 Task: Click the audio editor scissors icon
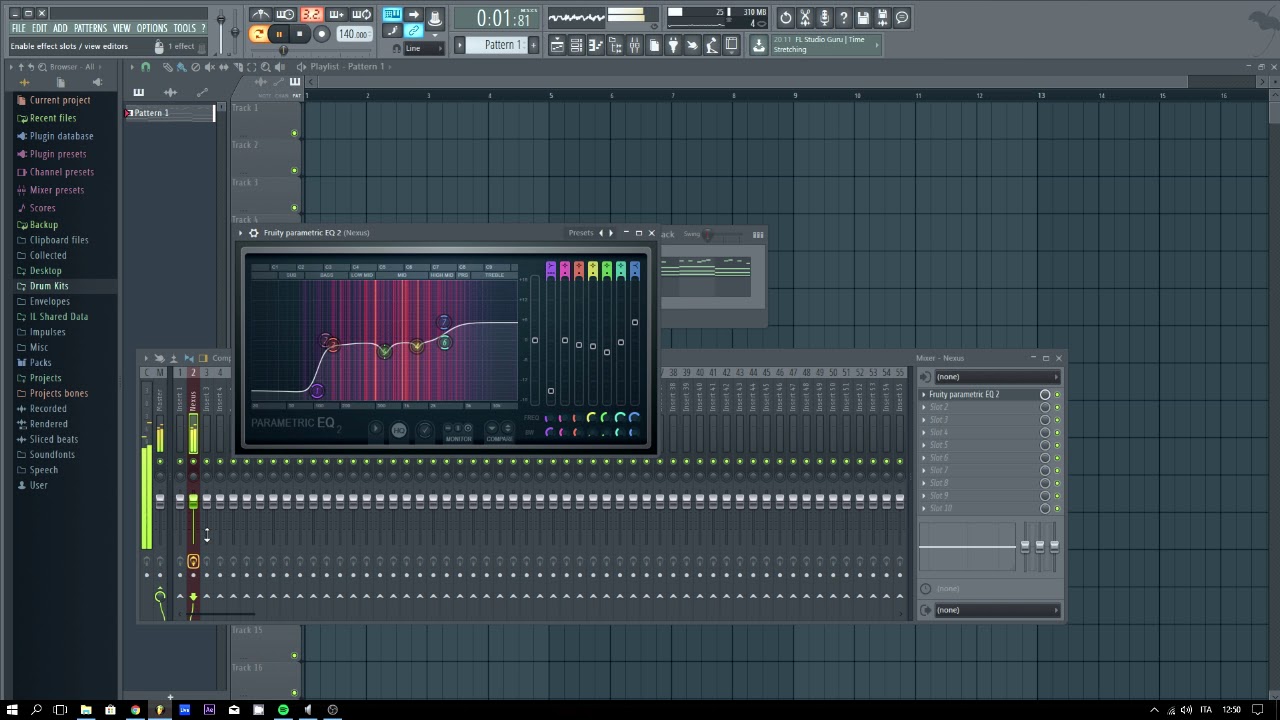(x=805, y=17)
